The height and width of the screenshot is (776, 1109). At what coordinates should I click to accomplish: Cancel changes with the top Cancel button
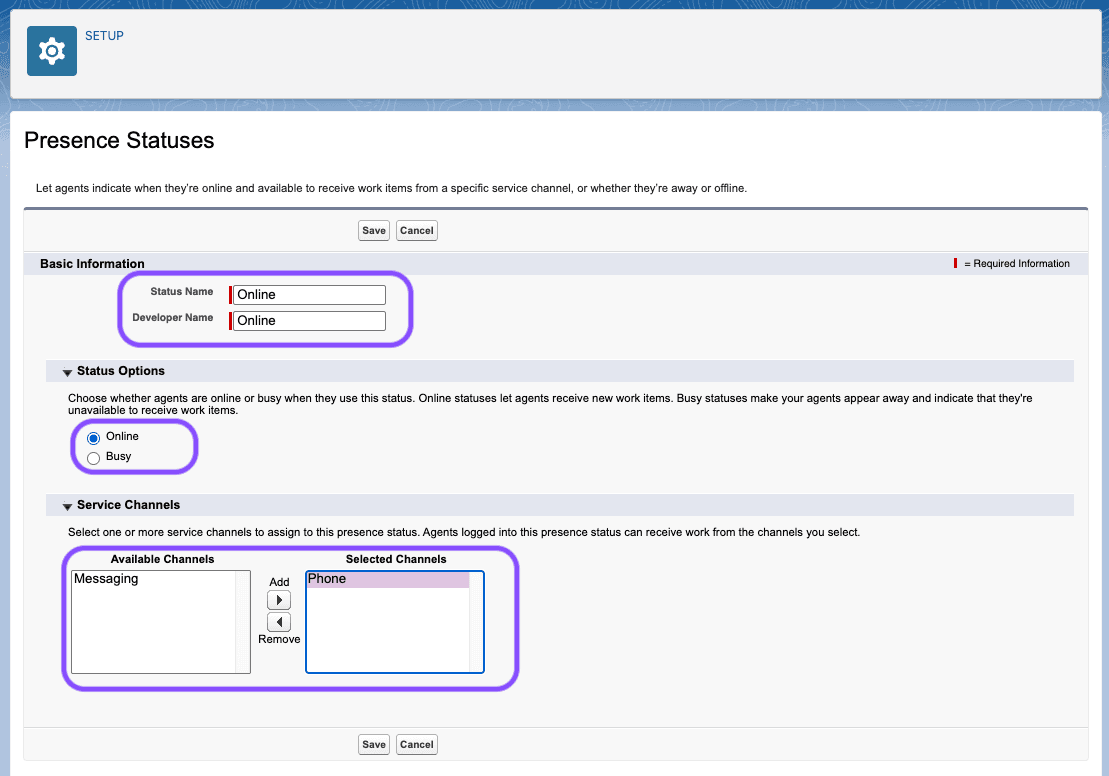click(x=416, y=230)
